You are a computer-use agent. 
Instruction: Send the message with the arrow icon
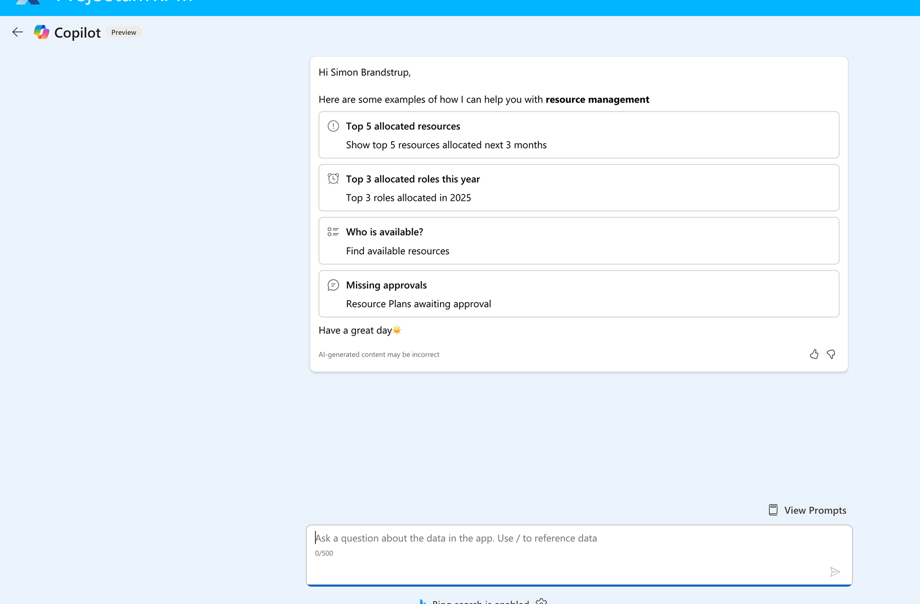835,572
